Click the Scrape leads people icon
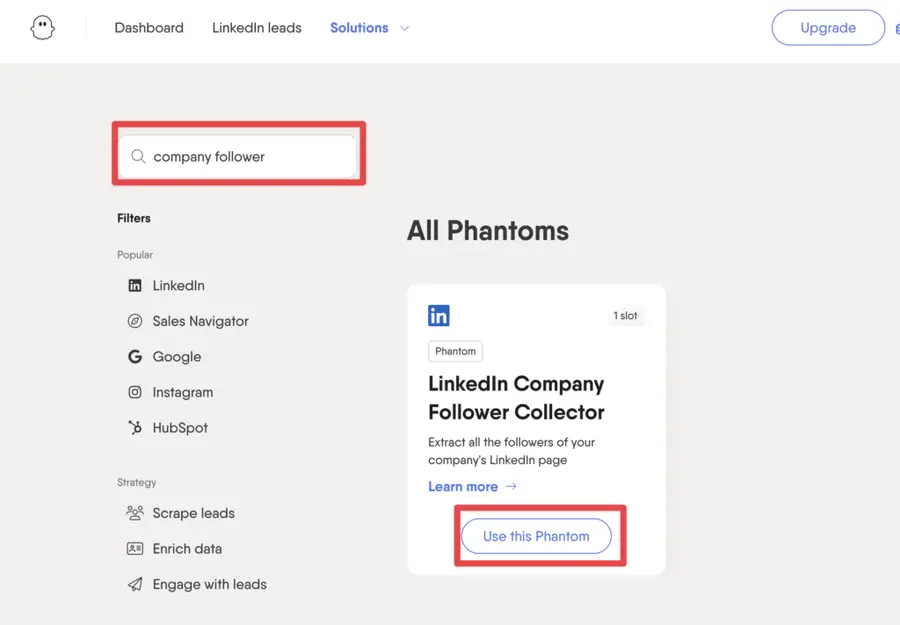Viewport: 900px width, 625px height. 135,513
